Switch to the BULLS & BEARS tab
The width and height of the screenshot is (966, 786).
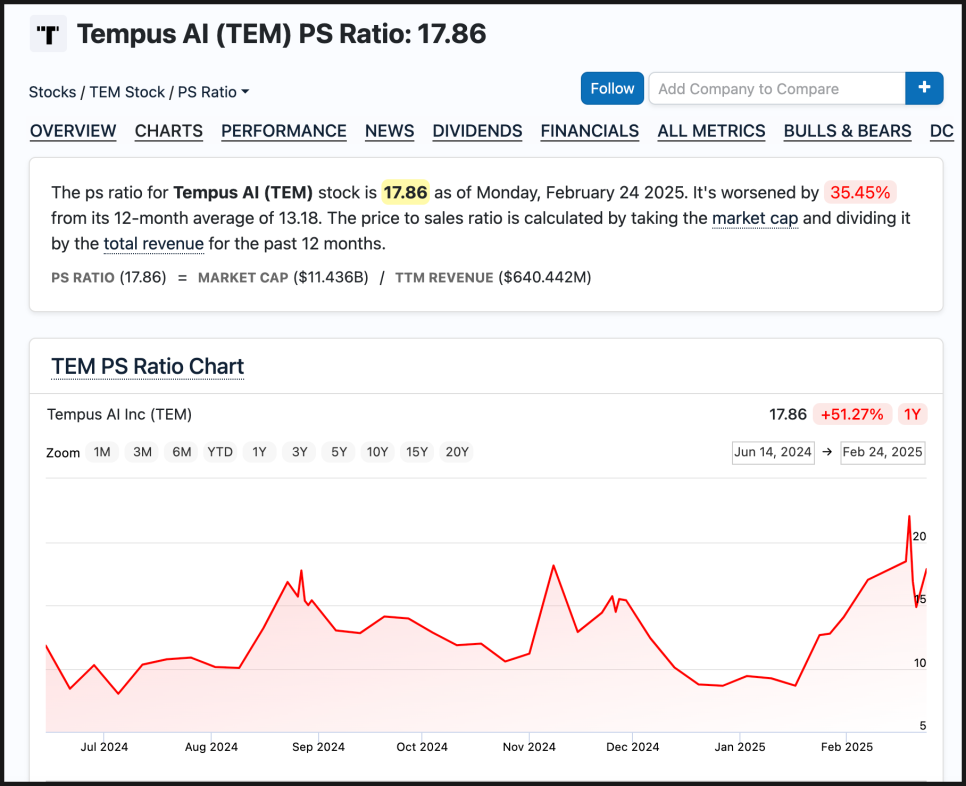pyautogui.click(x=847, y=131)
